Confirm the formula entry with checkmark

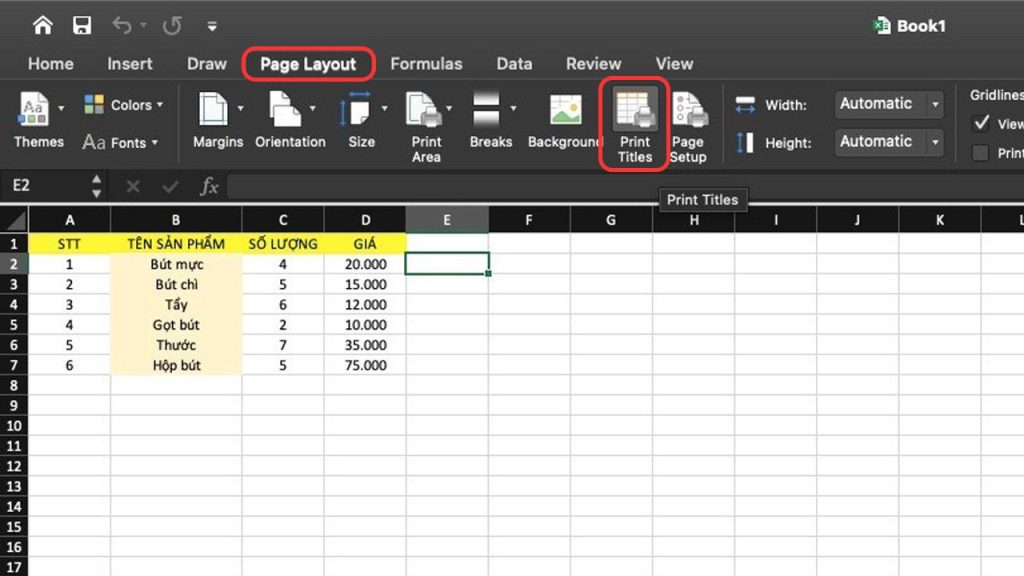click(170, 187)
